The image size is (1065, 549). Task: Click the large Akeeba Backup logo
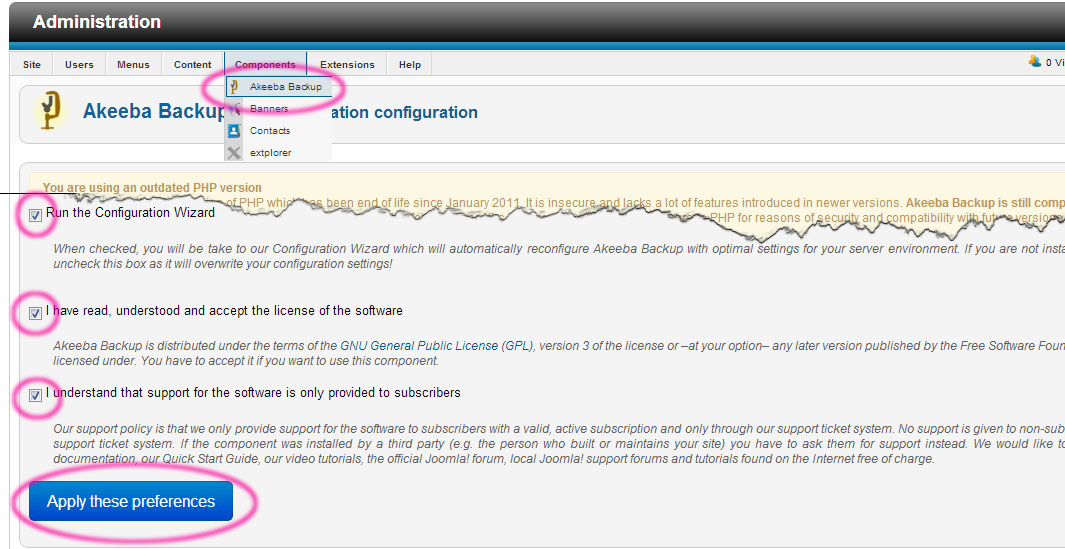point(47,111)
